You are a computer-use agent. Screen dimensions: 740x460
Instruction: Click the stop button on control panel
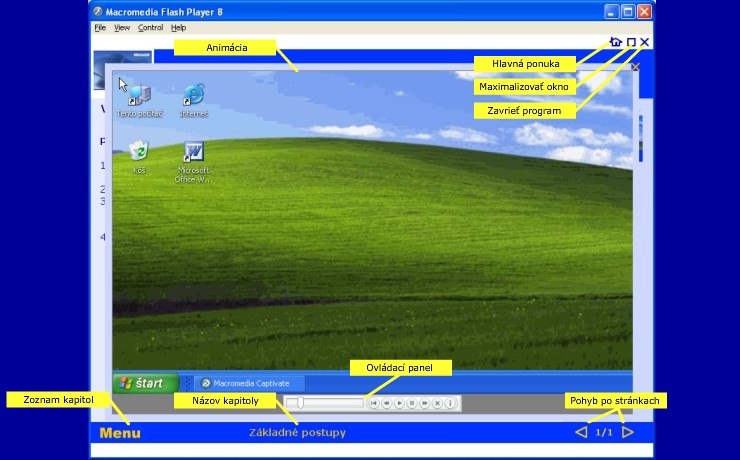412,403
